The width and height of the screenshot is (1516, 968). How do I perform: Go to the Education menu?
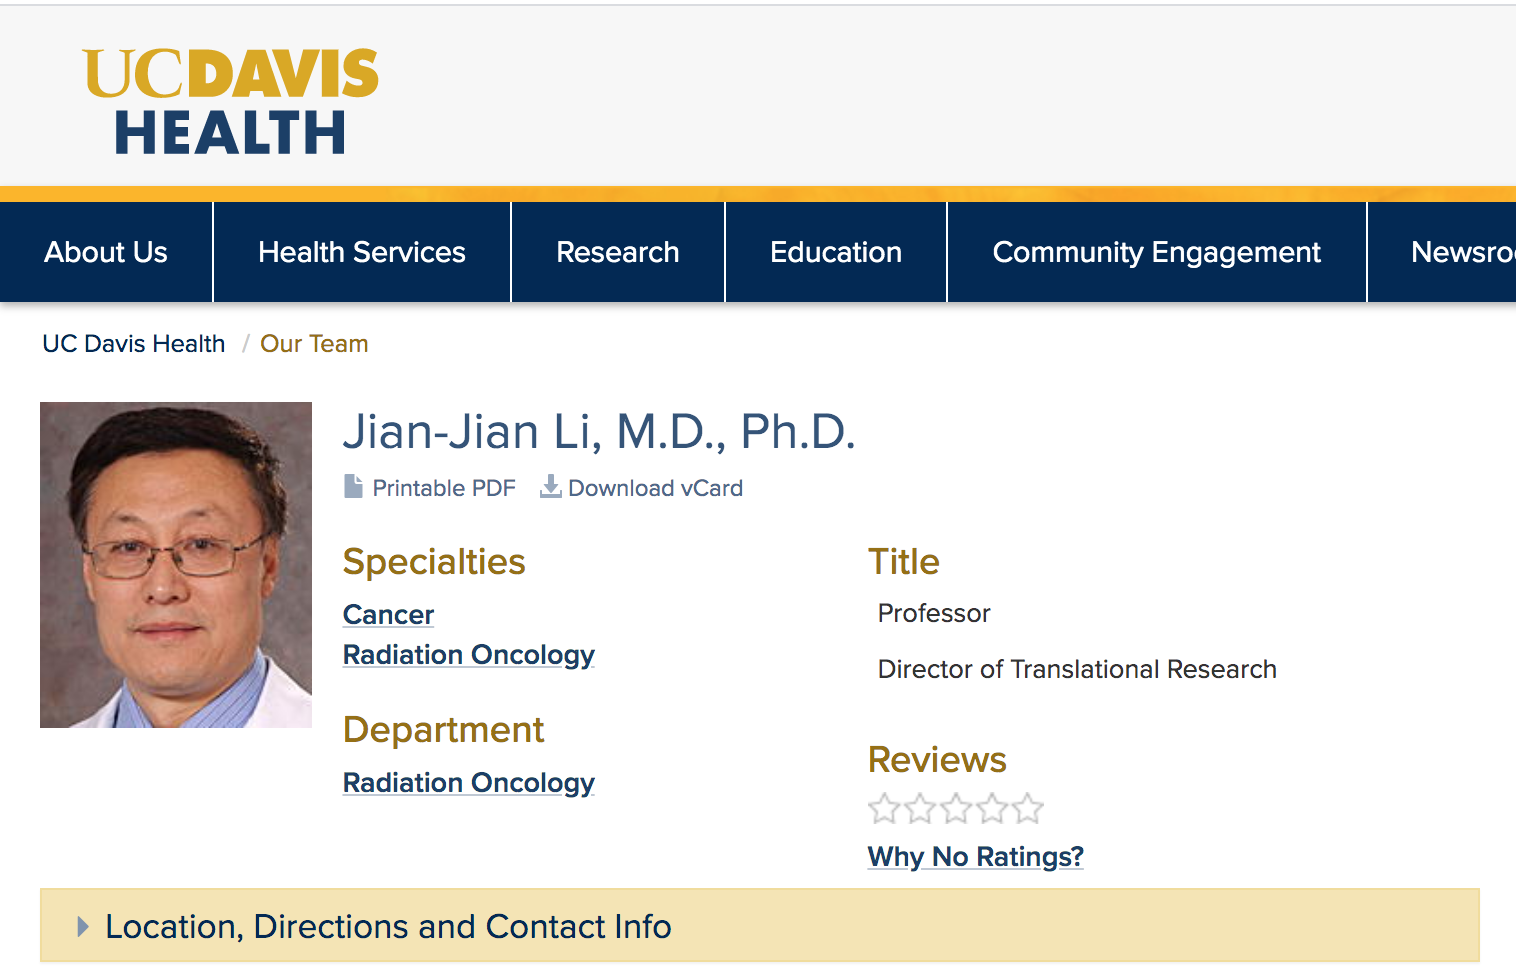point(836,252)
